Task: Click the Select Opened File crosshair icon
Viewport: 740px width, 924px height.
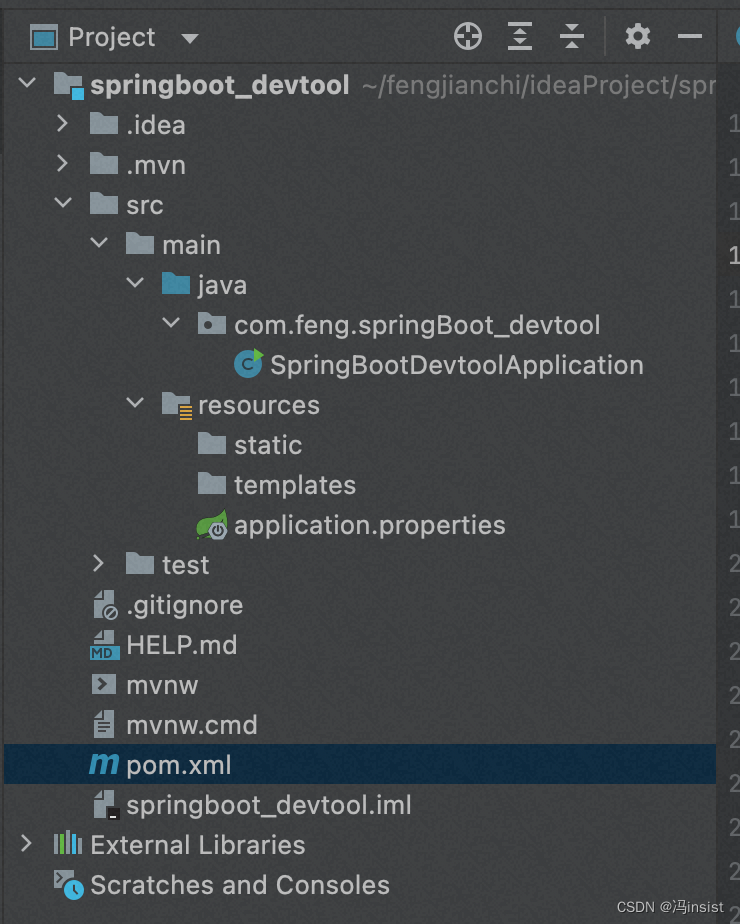Action: pos(467,36)
